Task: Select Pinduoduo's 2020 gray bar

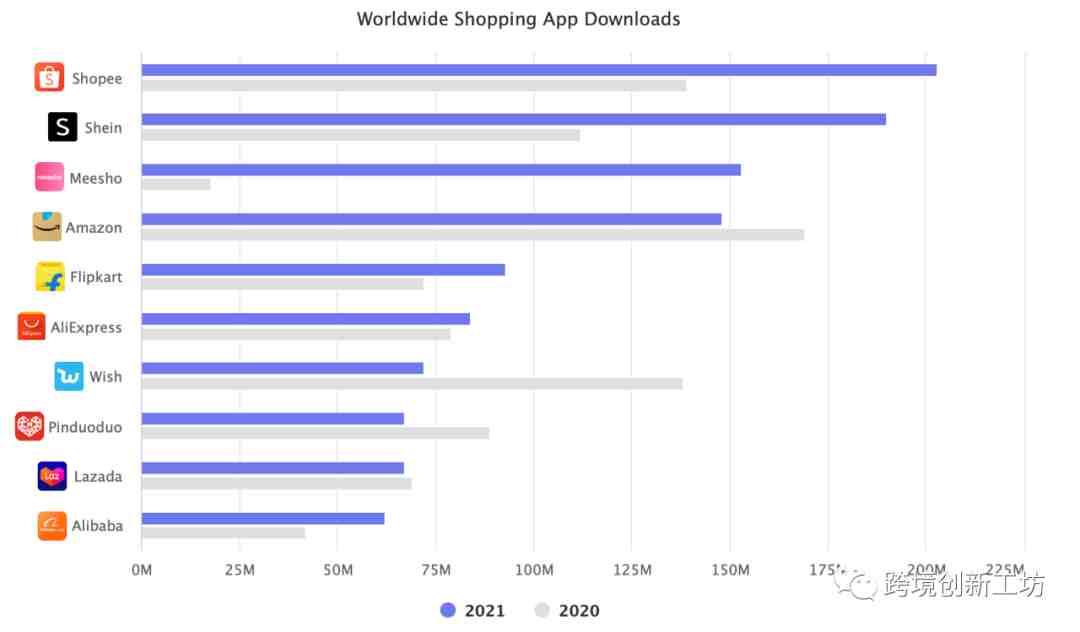Action: coord(315,433)
